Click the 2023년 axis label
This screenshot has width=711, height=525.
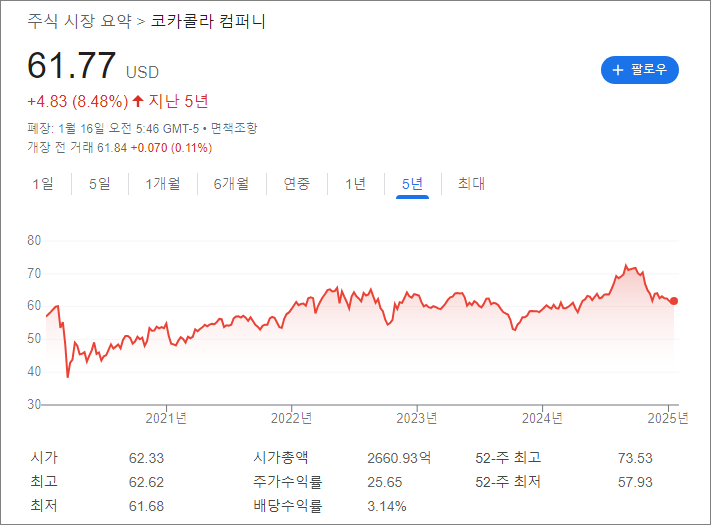pos(417,418)
